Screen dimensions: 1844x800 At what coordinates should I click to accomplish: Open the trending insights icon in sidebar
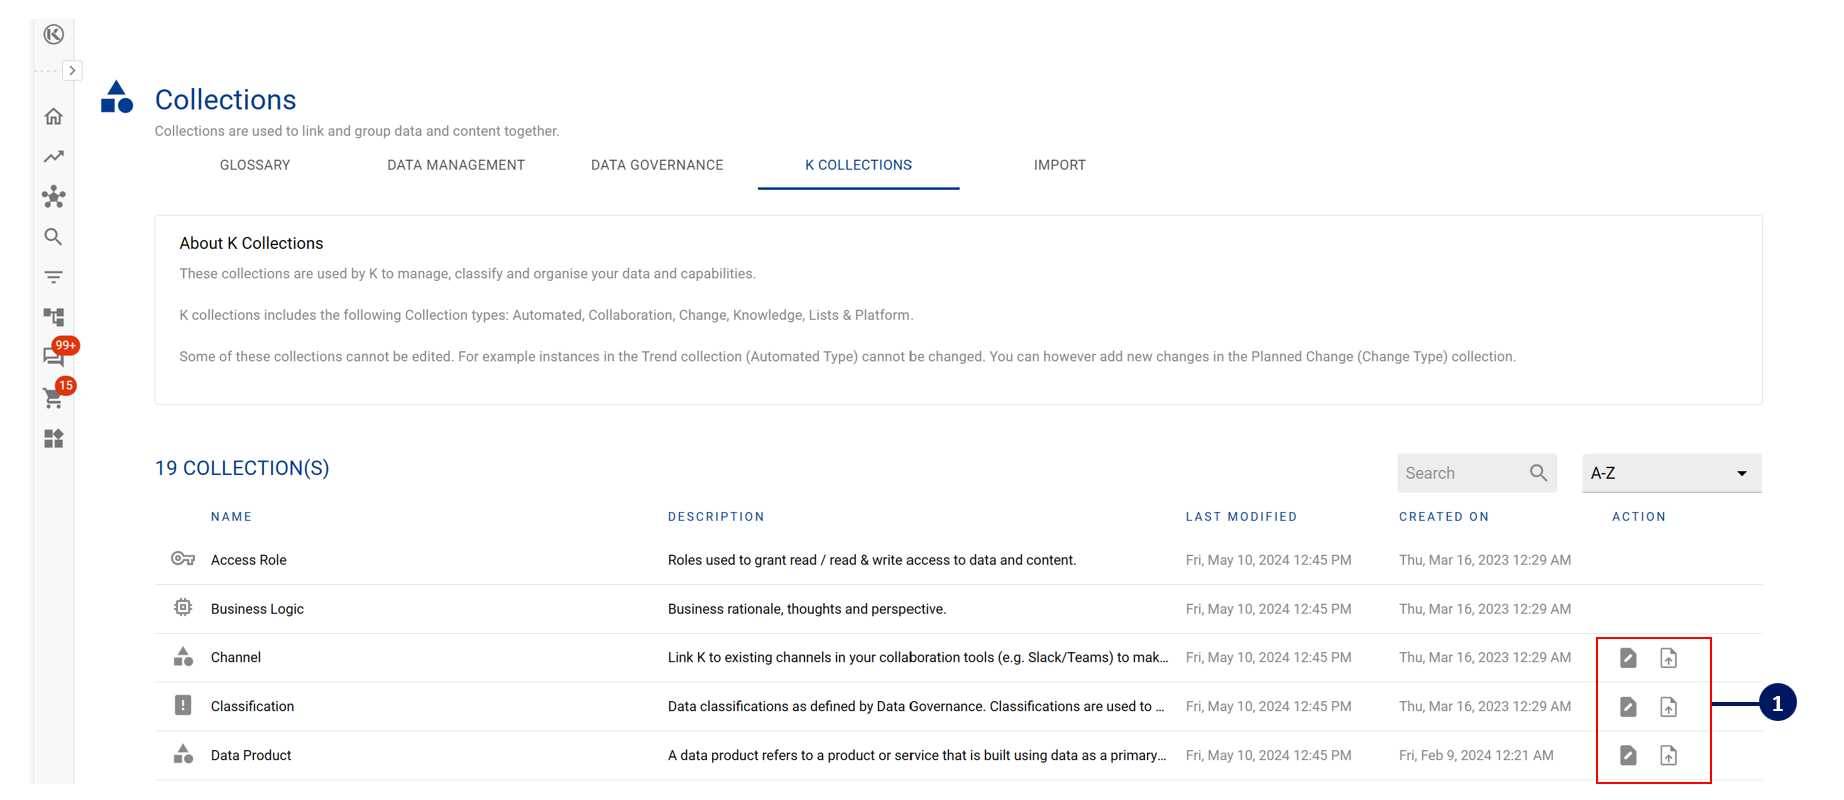tap(54, 157)
